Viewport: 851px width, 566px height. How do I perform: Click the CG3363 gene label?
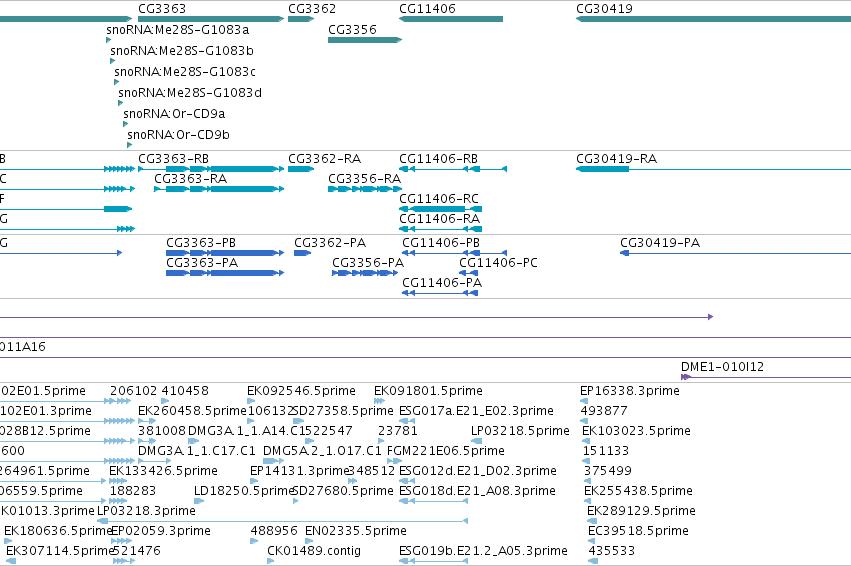tap(162, 9)
